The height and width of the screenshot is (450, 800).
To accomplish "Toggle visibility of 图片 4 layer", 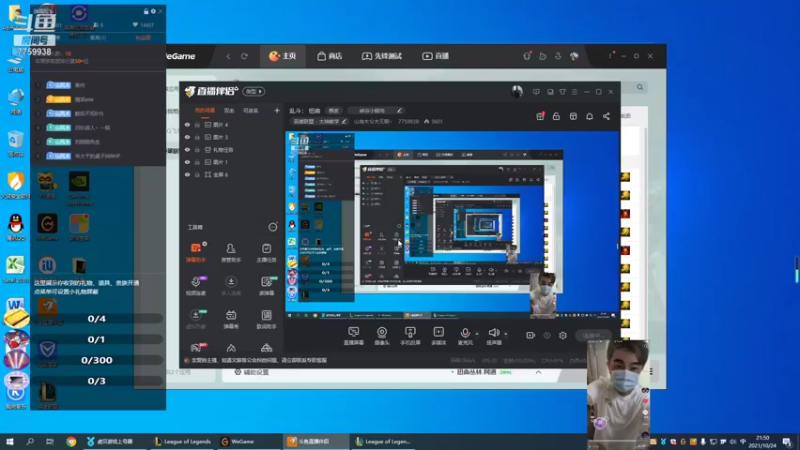I will 187,124.
